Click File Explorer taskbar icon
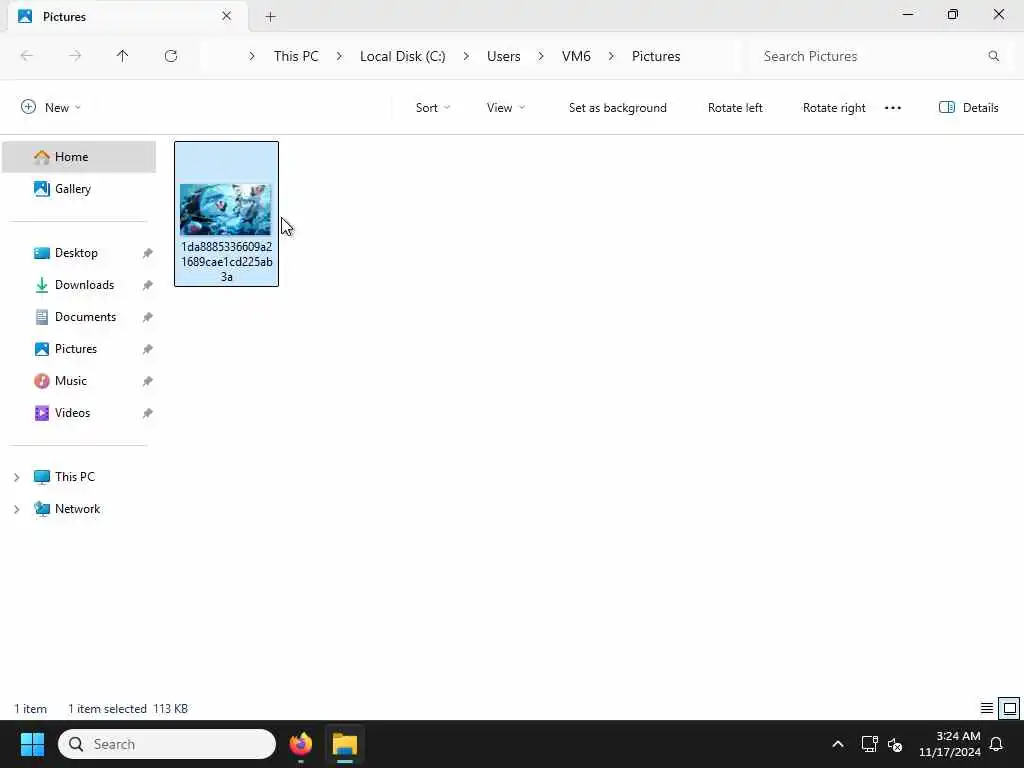Image resolution: width=1024 pixels, height=768 pixels. click(345, 744)
